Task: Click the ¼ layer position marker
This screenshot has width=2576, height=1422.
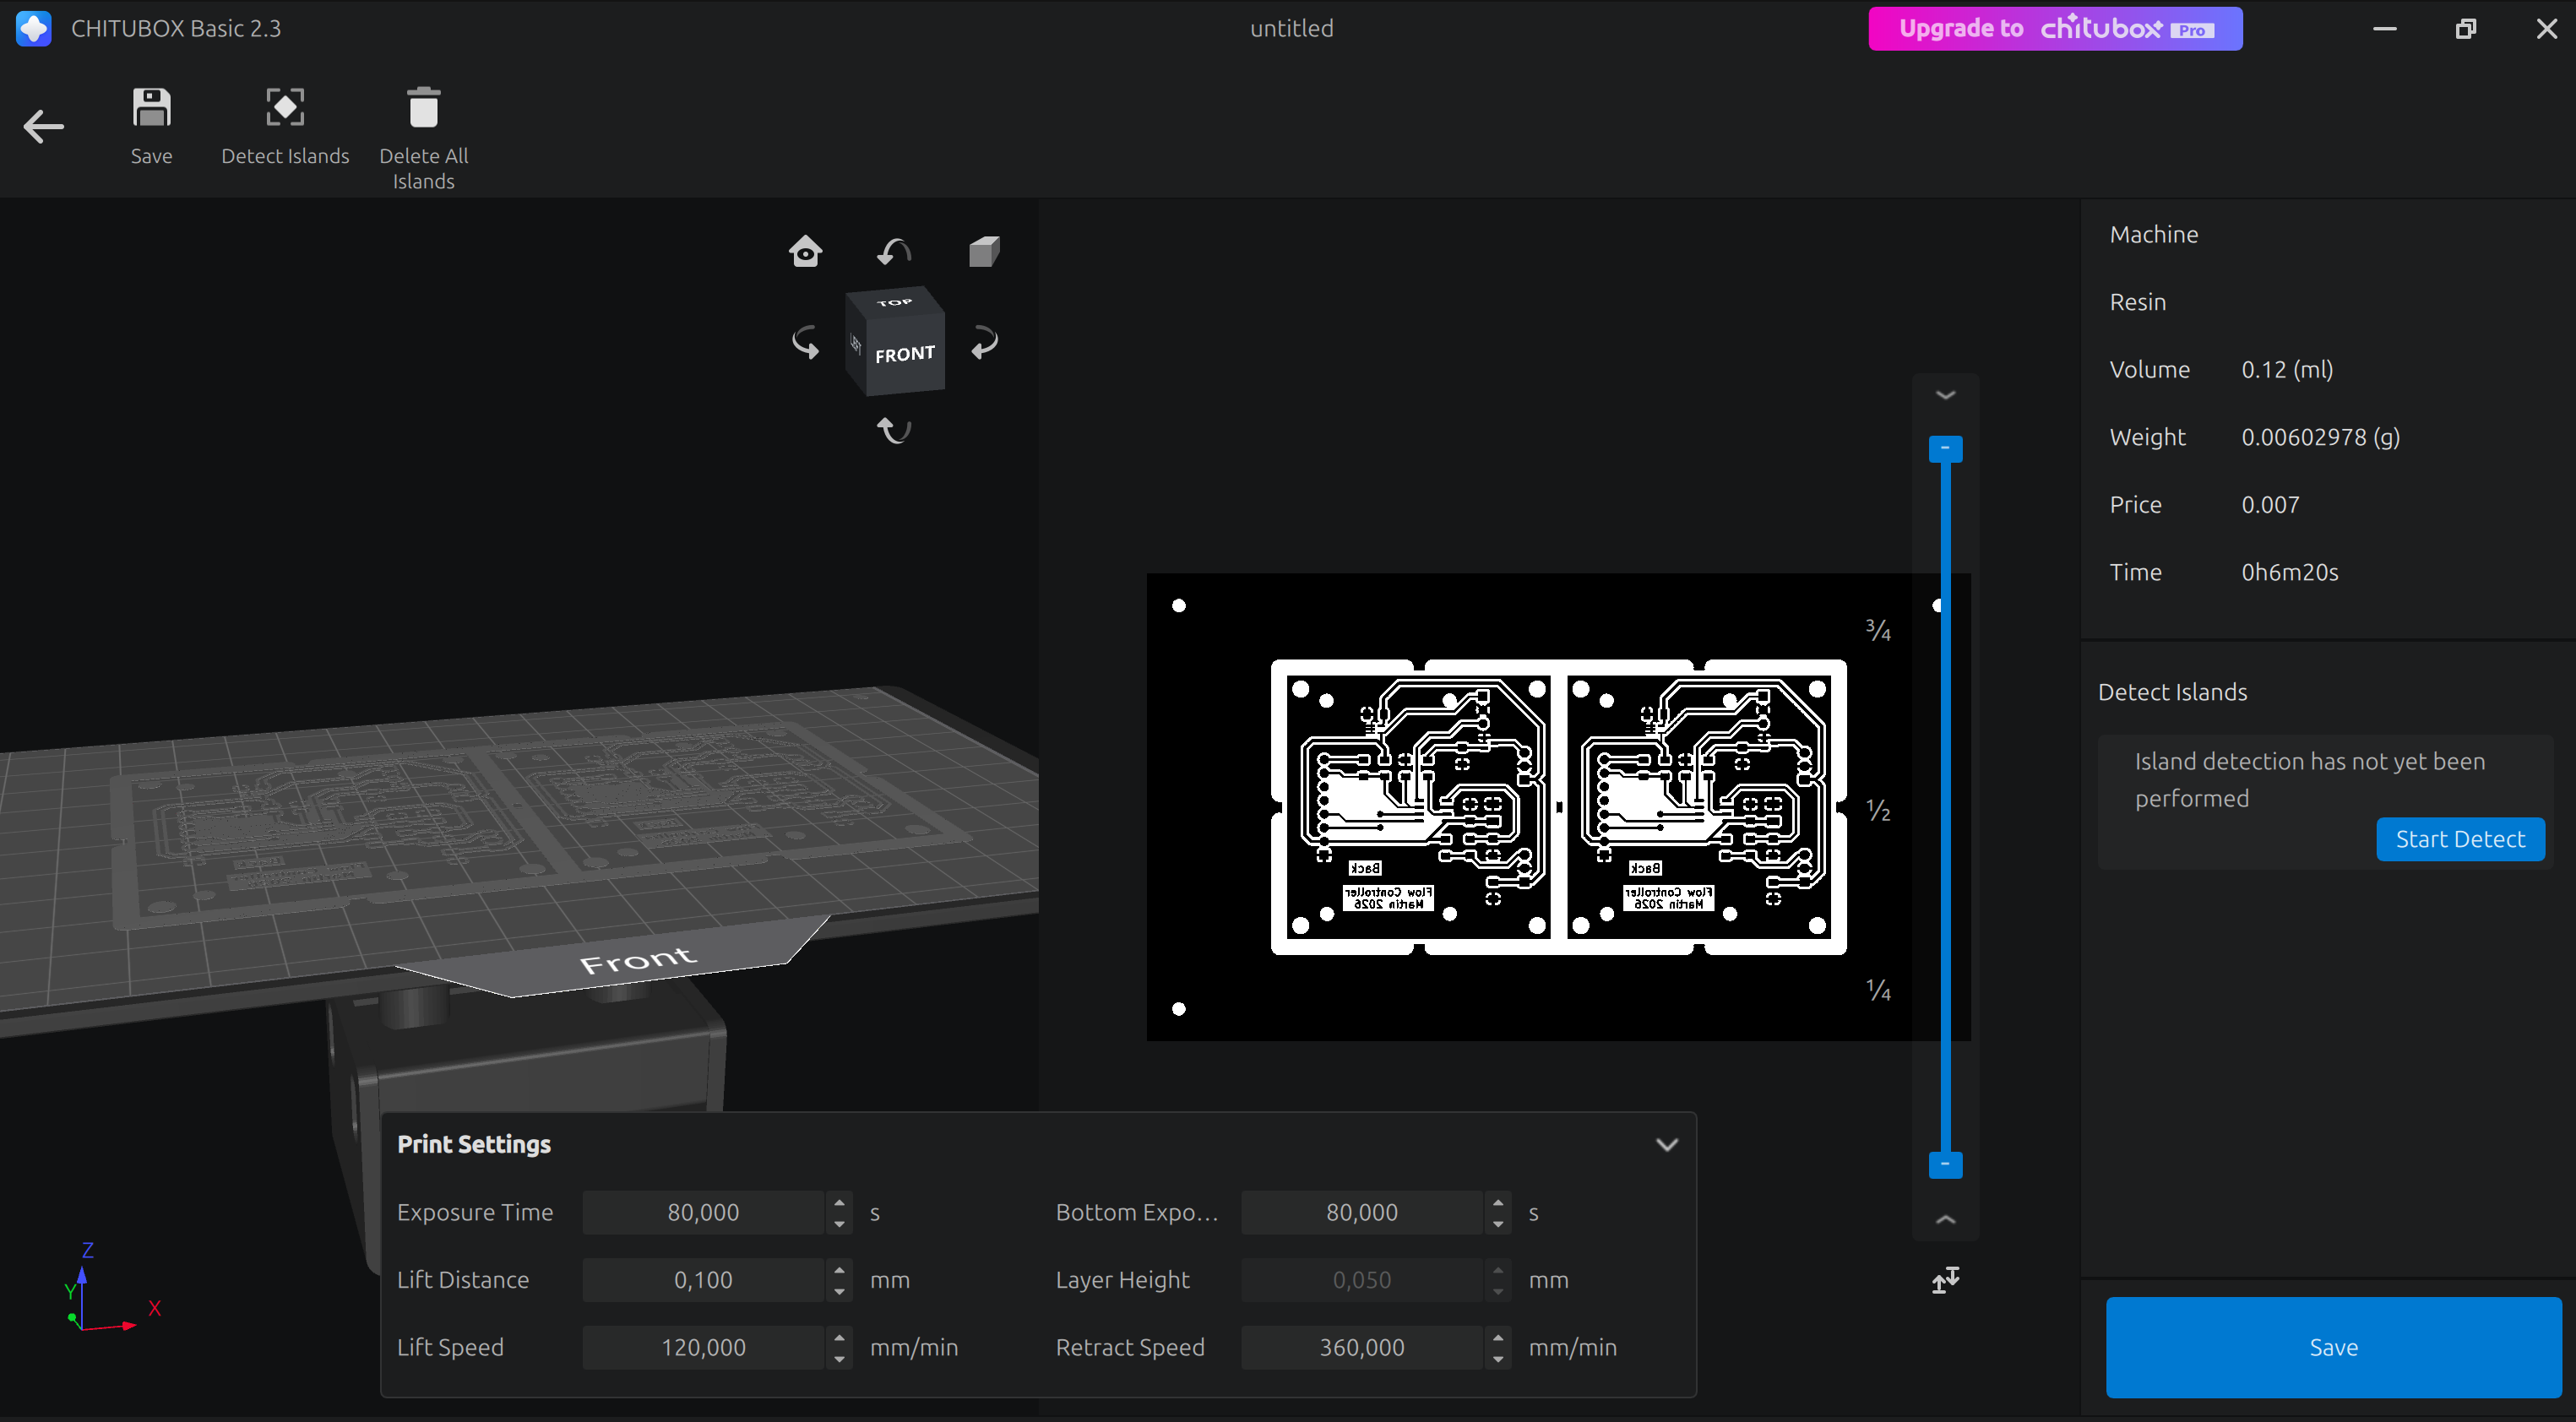Action: click(1878, 990)
